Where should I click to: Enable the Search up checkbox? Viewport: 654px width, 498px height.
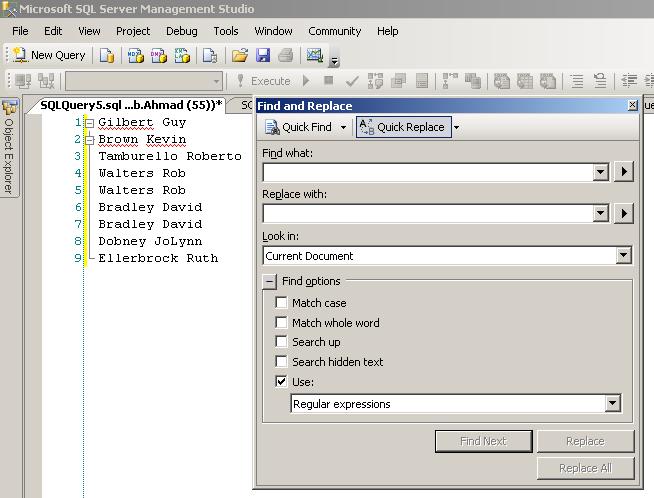pyautogui.click(x=282, y=342)
